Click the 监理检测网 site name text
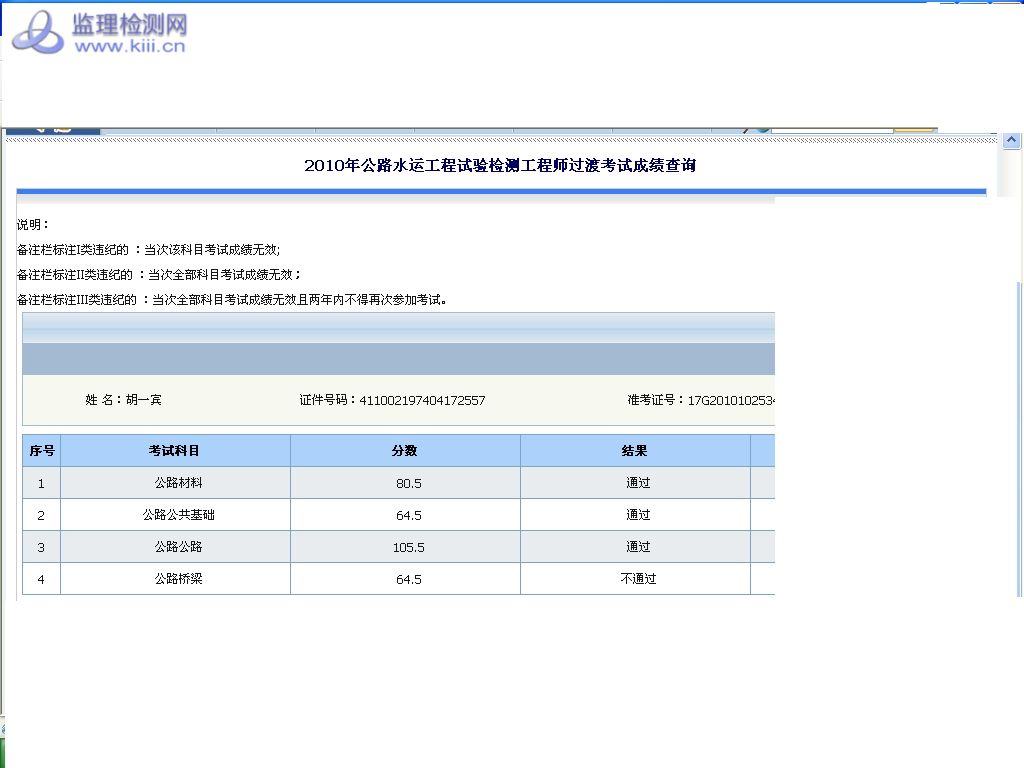The height and width of the screenshot is (768, 1024). click(129, 24)
